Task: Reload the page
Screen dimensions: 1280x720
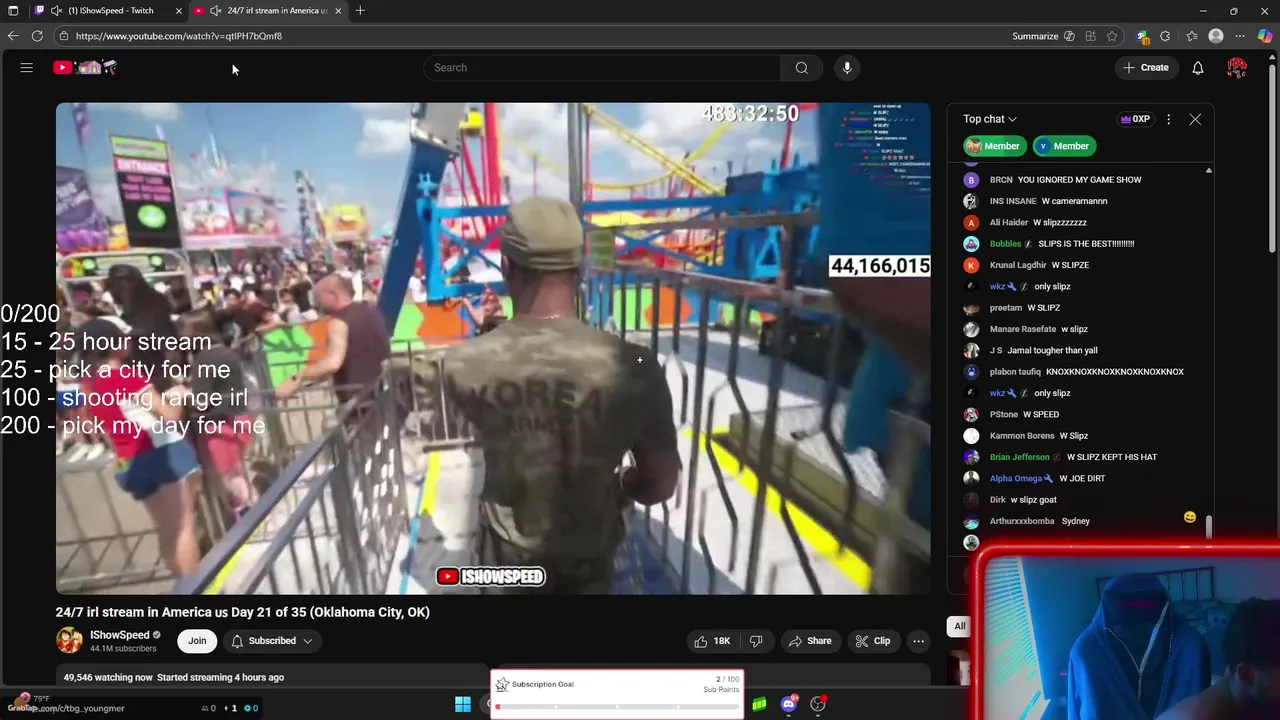Action: click(37, 36)
